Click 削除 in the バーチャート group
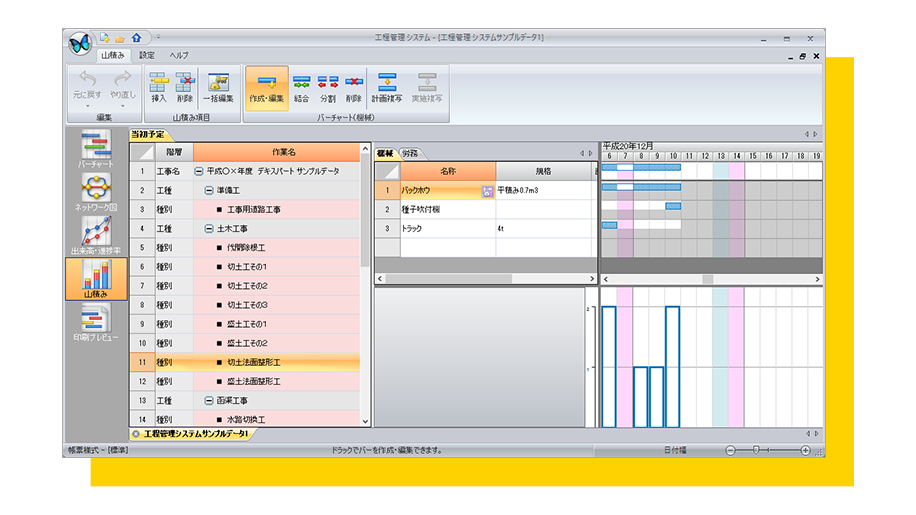This screenshot has height=515, width=916. 353,88
